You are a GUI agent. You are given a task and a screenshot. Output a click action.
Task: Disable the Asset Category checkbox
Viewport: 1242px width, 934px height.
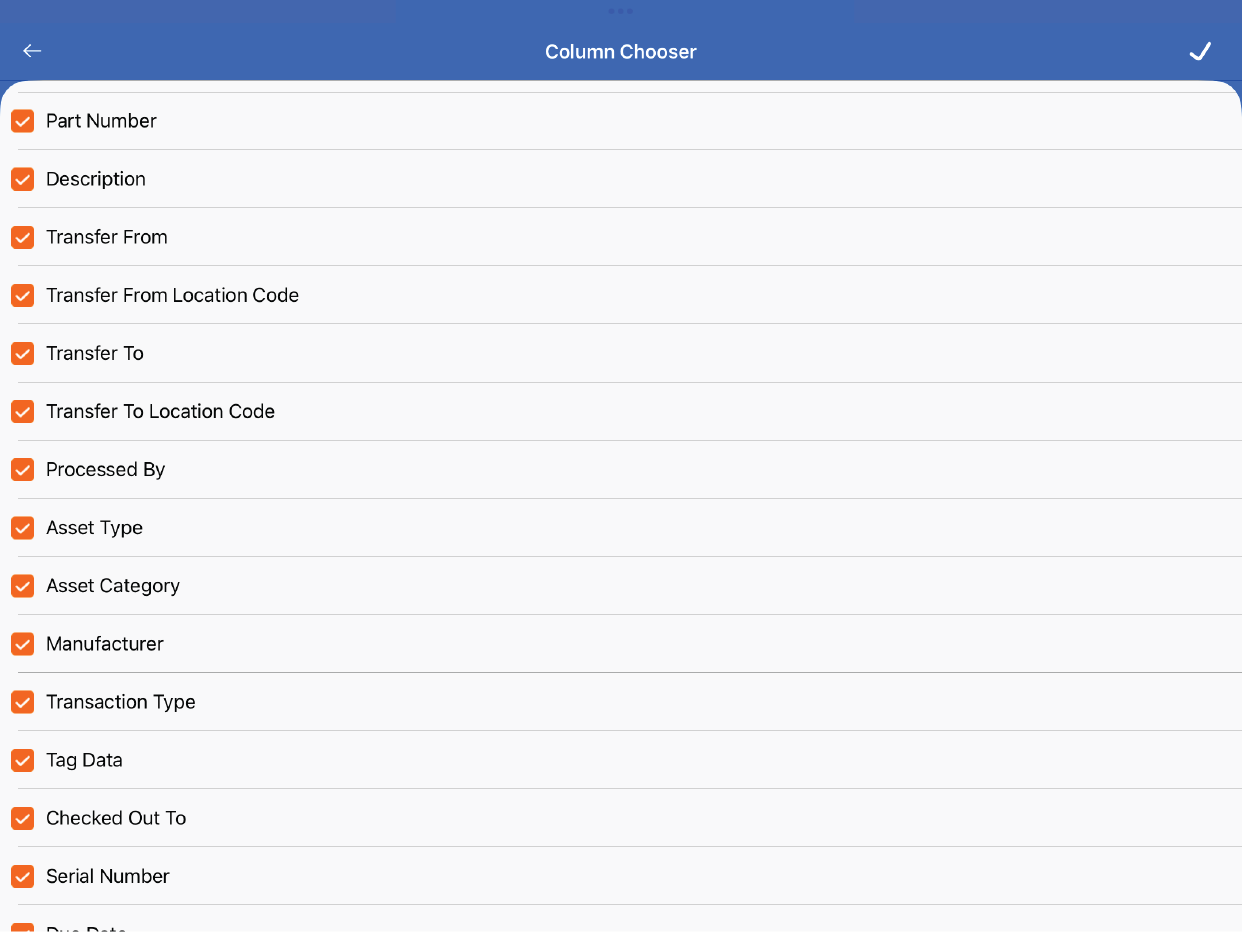coord(22,585)
